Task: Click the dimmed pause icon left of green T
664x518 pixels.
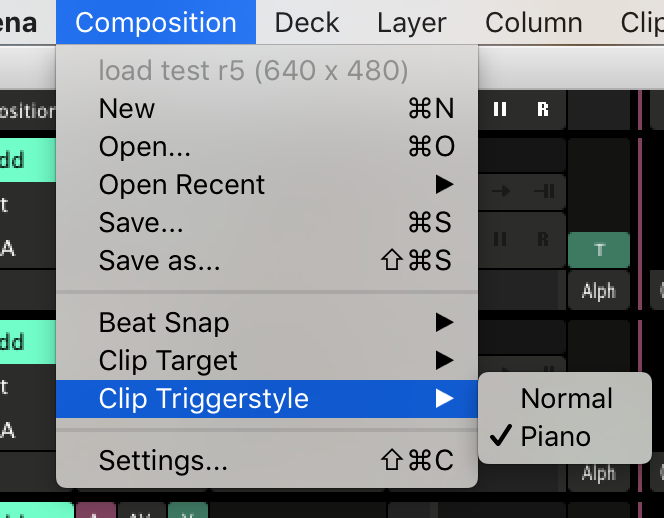Action: [x=500, y=238]
